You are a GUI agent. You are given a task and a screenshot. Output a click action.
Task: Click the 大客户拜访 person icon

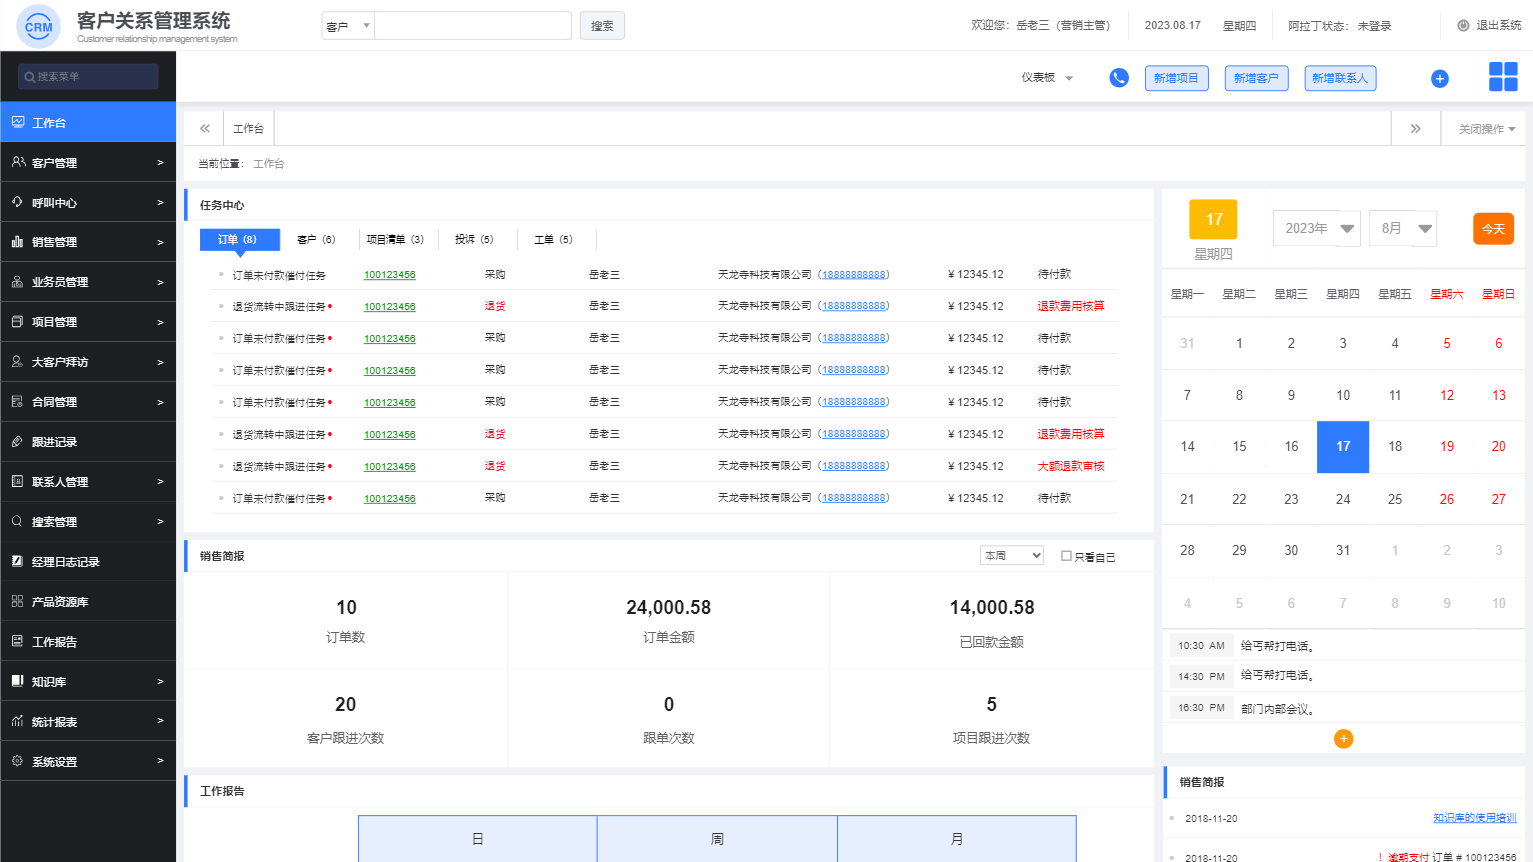point(18,362)
